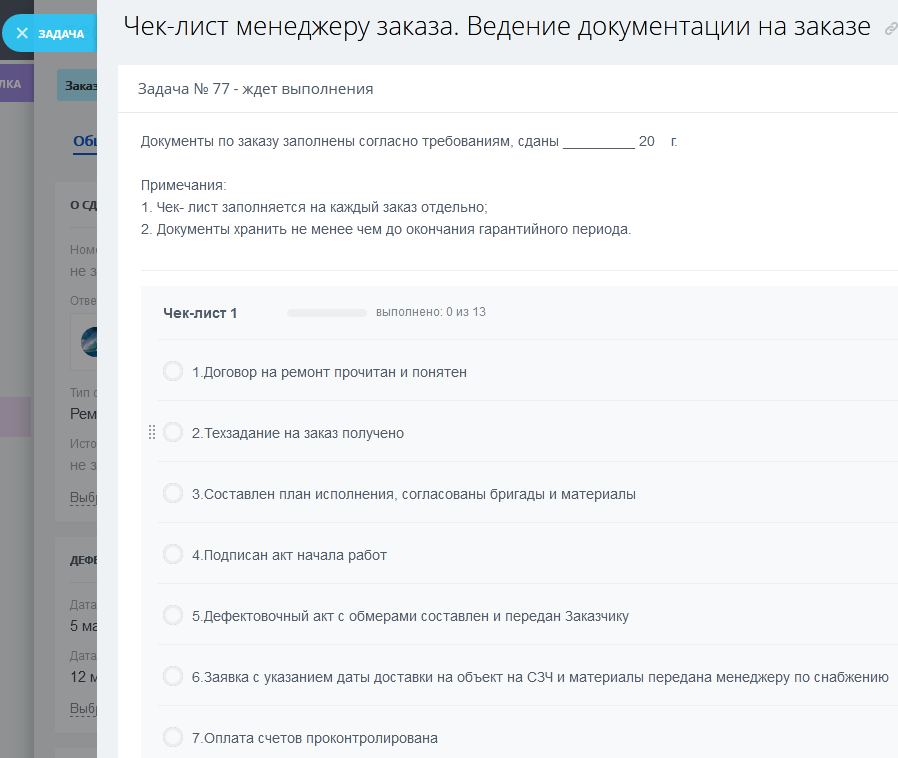Switch to the Общ tab behind the panel
898x758 pixels.
coord(85,141)
